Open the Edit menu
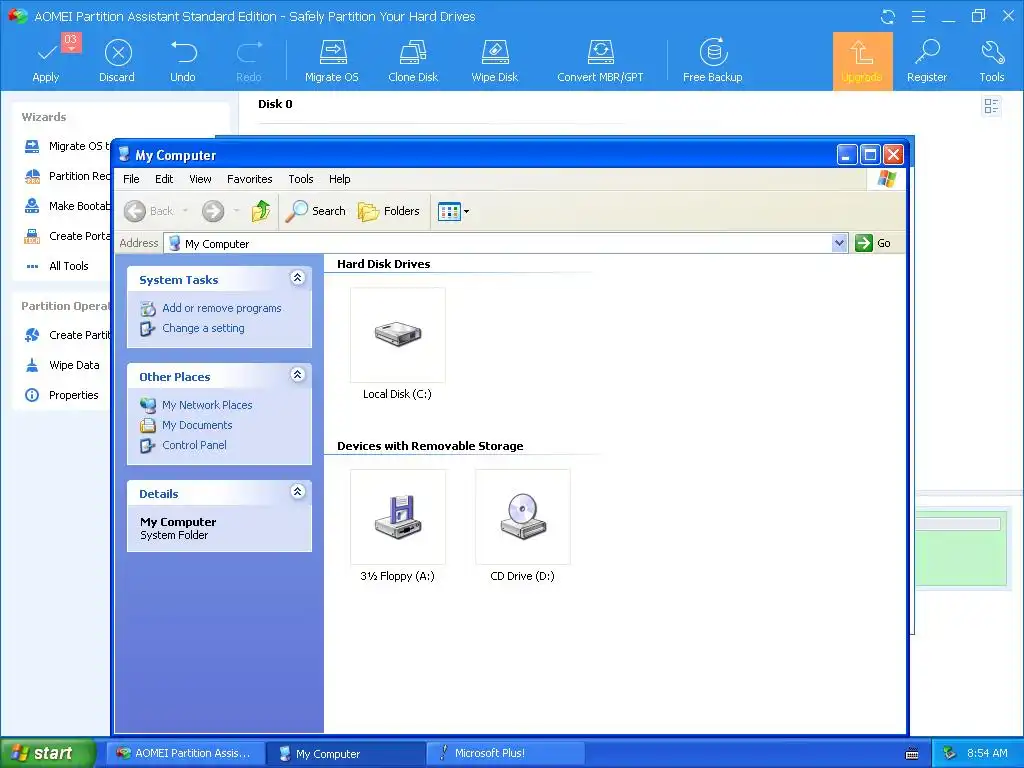This screenshot has height=768, width=1024. click(x=164, y=179)
